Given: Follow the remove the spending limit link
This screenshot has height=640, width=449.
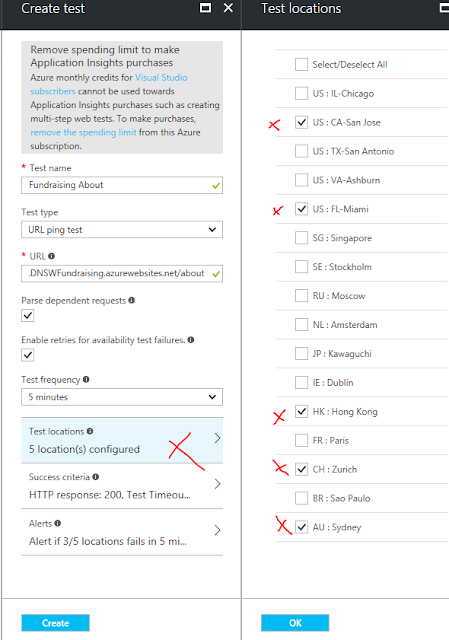Looking at the screenshot, I should (83, 132).
